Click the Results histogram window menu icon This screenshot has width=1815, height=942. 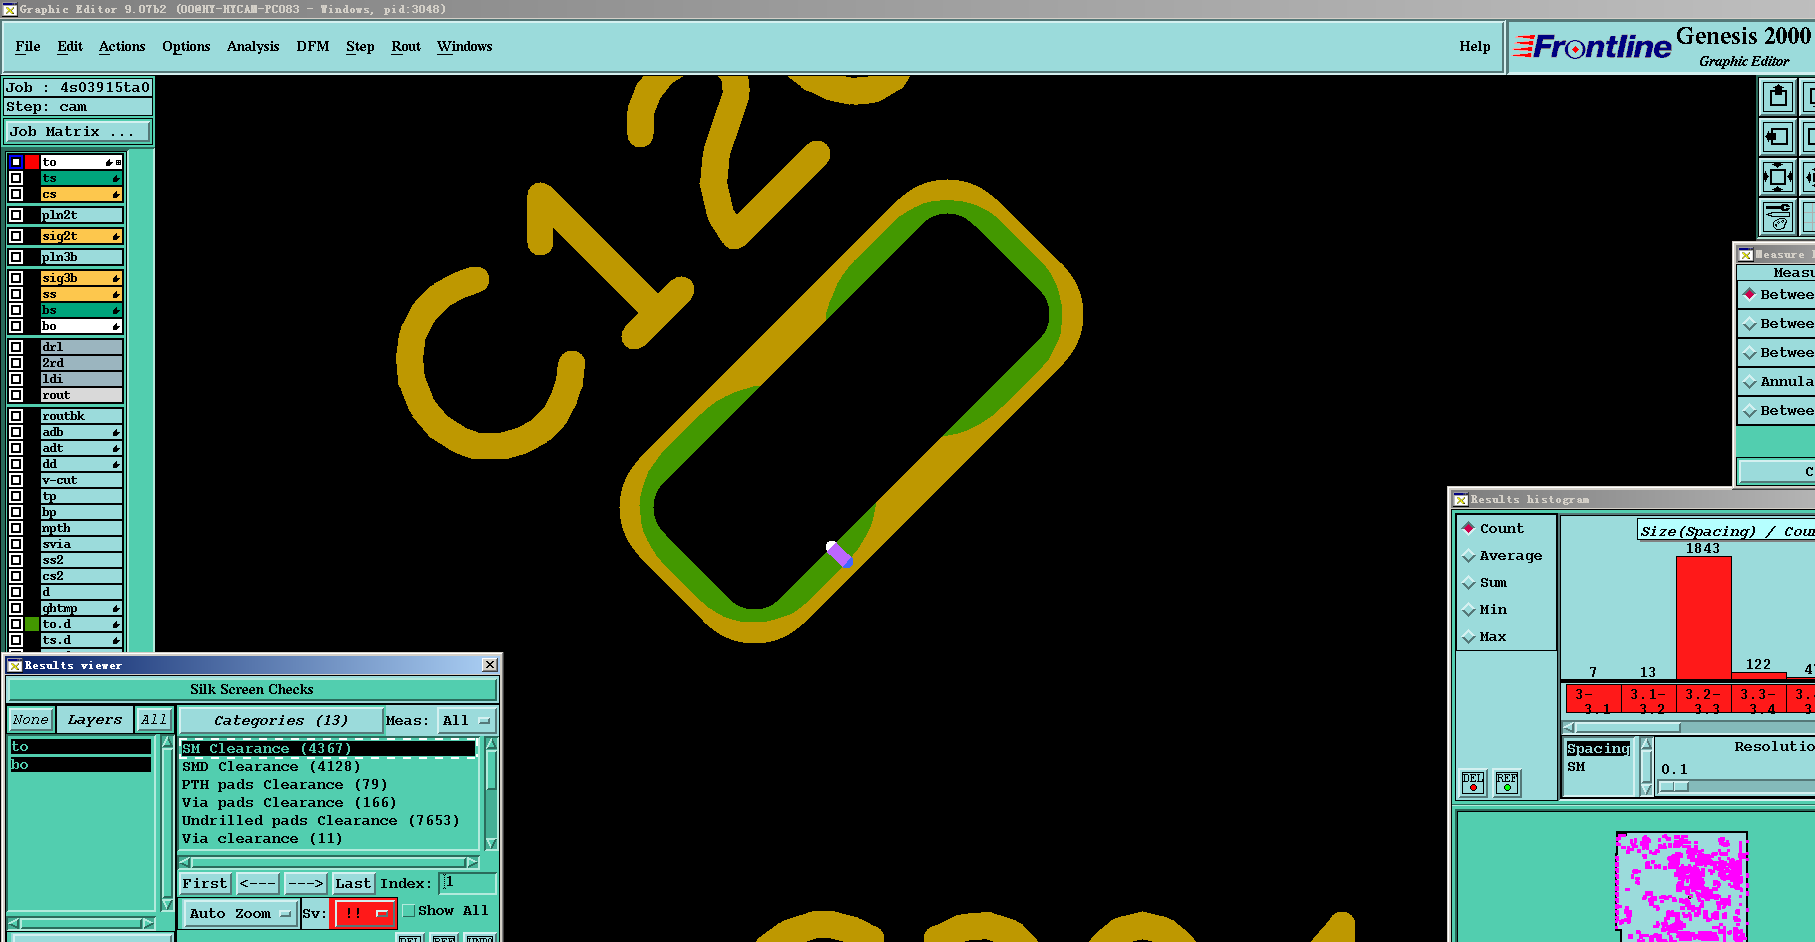(x=1461, y=499)
